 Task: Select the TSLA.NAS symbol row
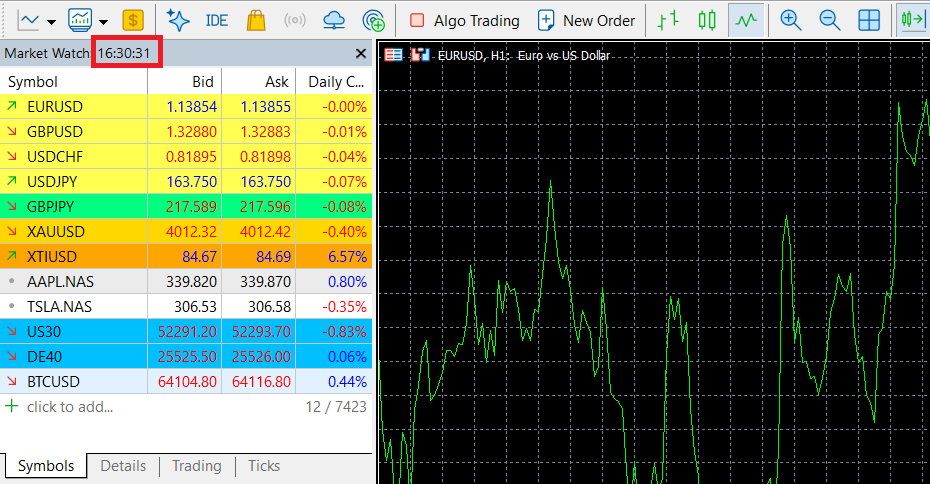186,307
